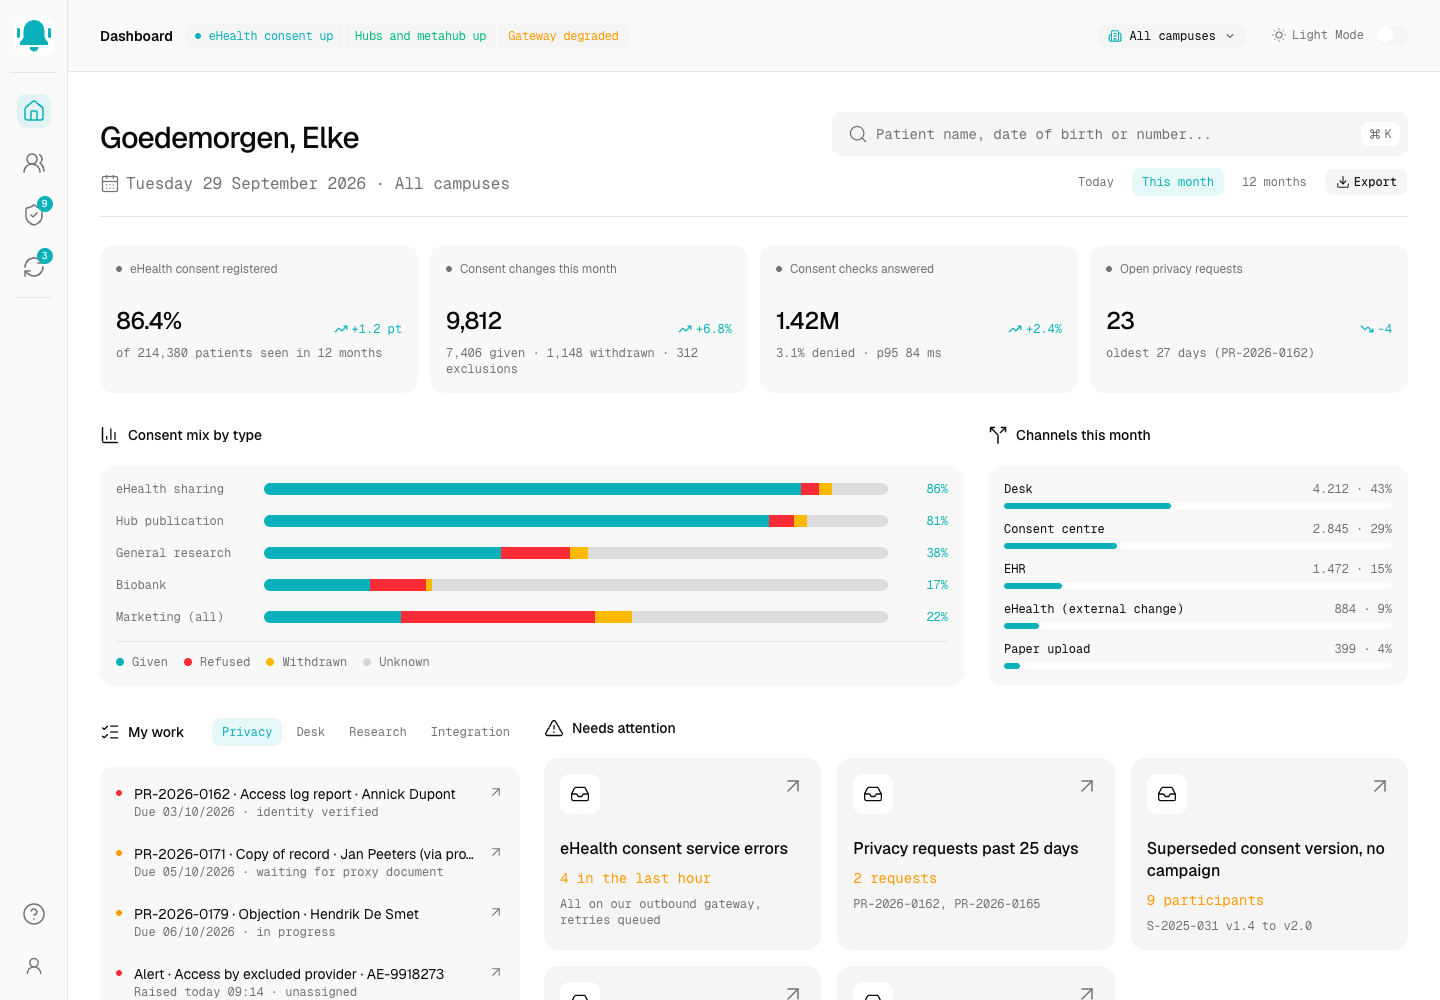Click the eHealth consent up status pill
The width and height of the screenshot is (1440, 1000).
(x=265, y=36)
